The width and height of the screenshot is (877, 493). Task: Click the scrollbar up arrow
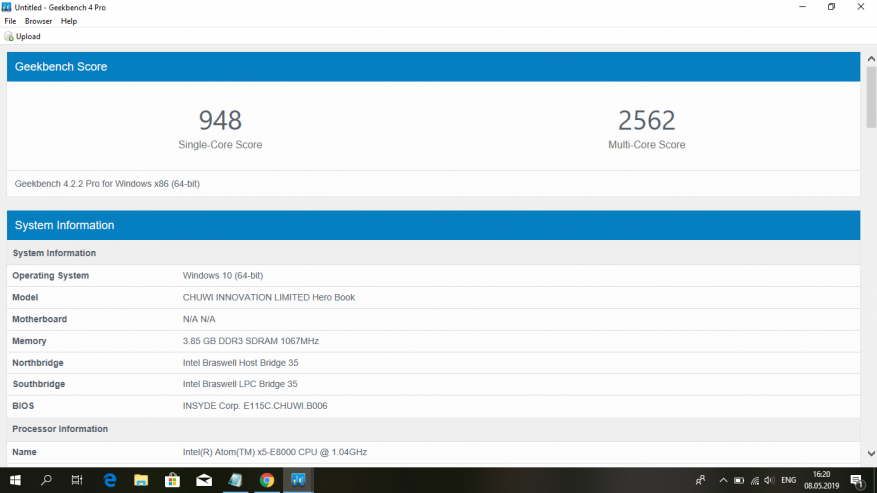[871, 59]
